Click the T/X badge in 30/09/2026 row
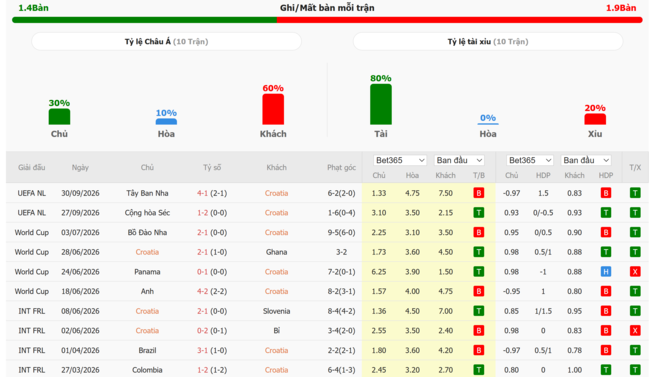Screen dimensions: 650x377 635,193
